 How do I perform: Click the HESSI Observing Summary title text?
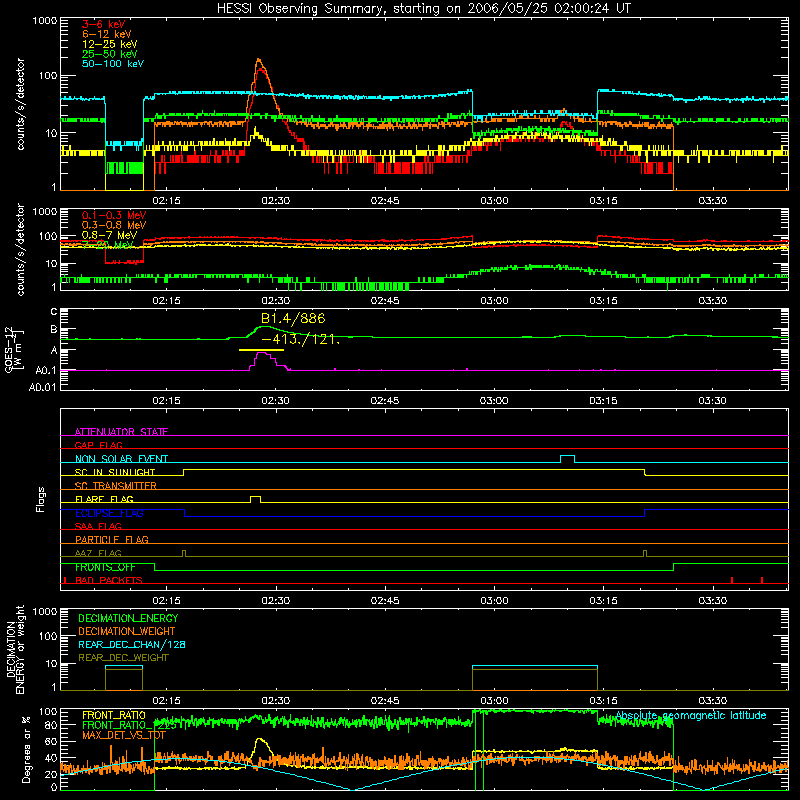coord(424,8)
